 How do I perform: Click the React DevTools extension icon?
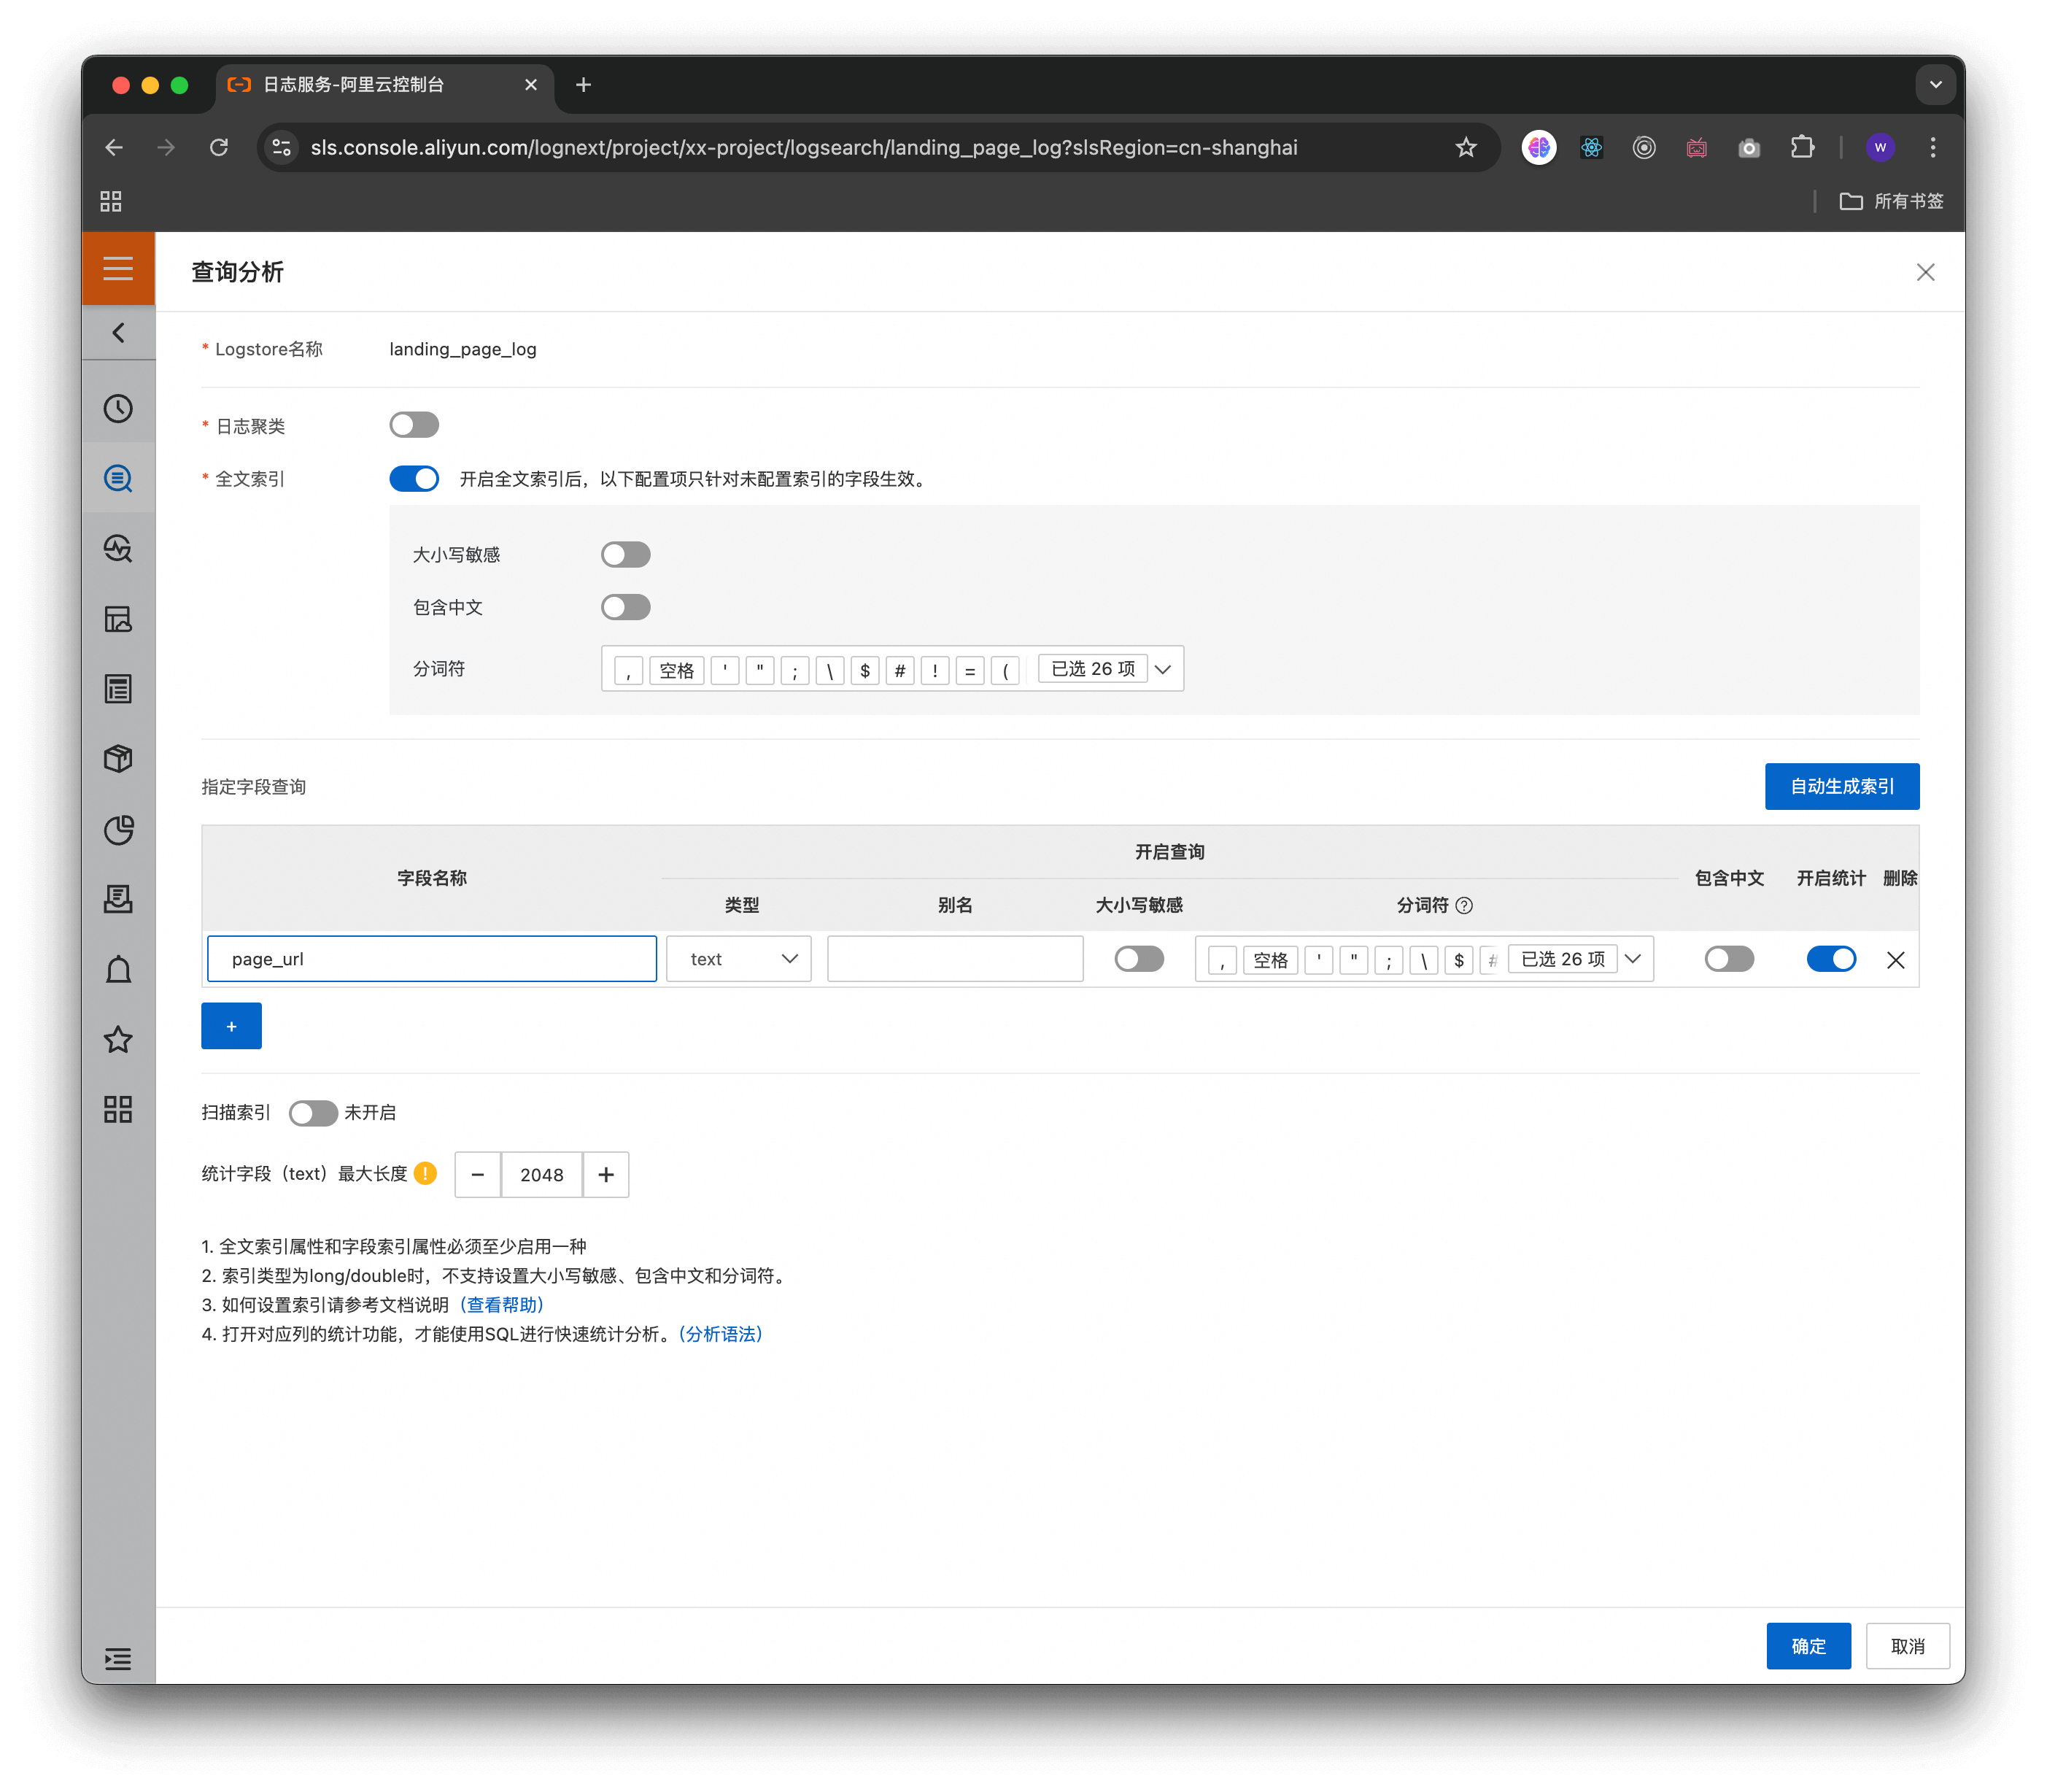1591,148
